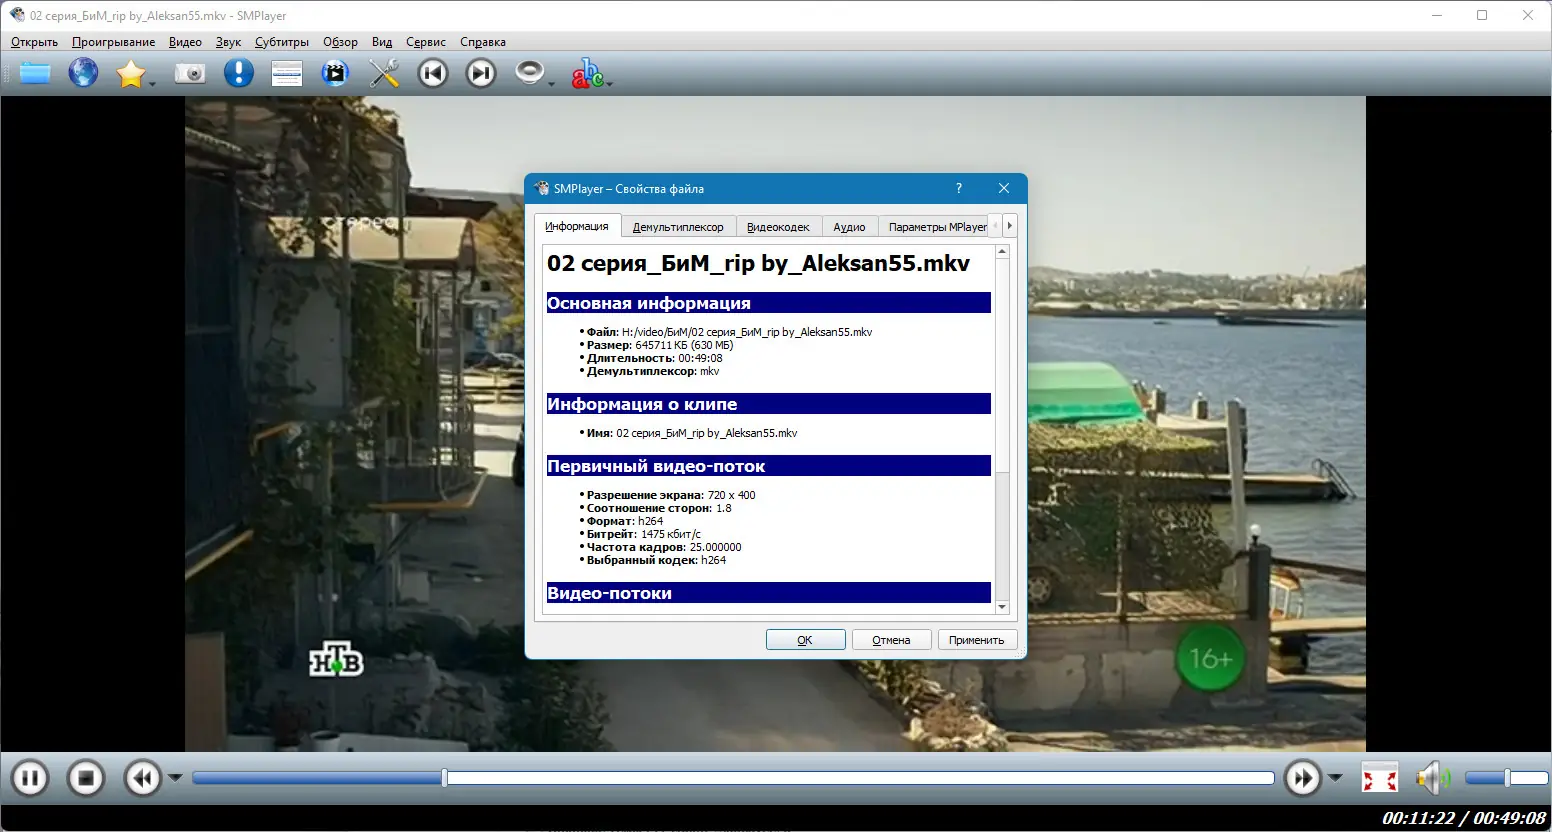Open video equalizer via the film reel icon
The image size is (1552, 832).
335,72
